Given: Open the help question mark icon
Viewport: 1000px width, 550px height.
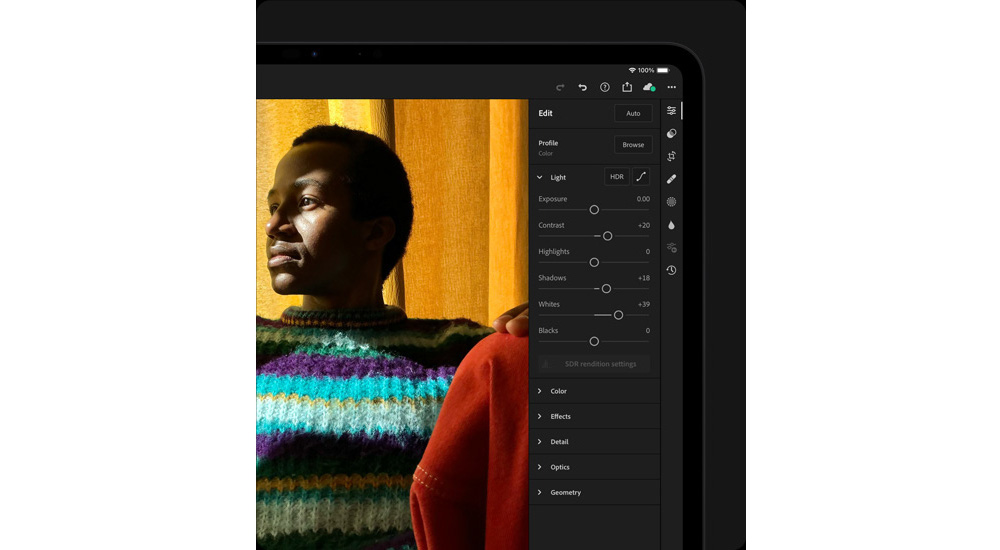Looking at the screenshot, I should [605, 87].
